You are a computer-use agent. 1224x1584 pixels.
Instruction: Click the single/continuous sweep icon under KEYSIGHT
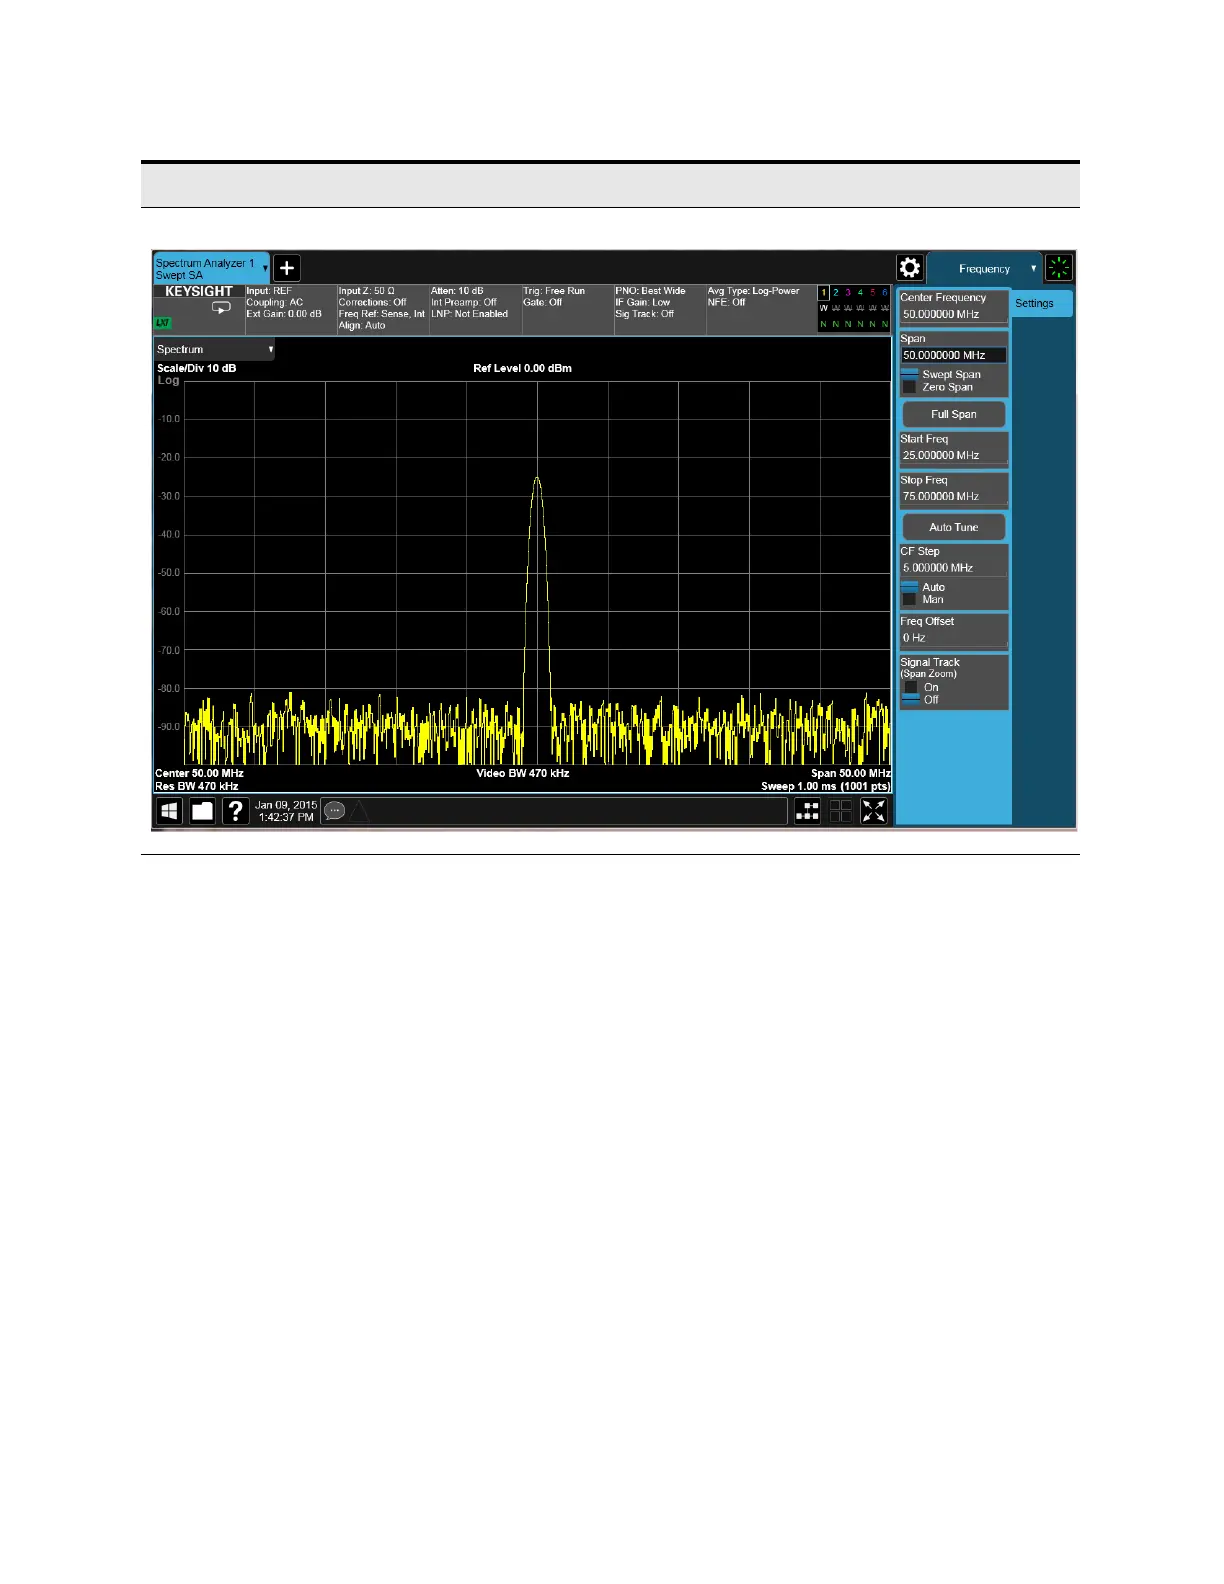tap(221, 308)
